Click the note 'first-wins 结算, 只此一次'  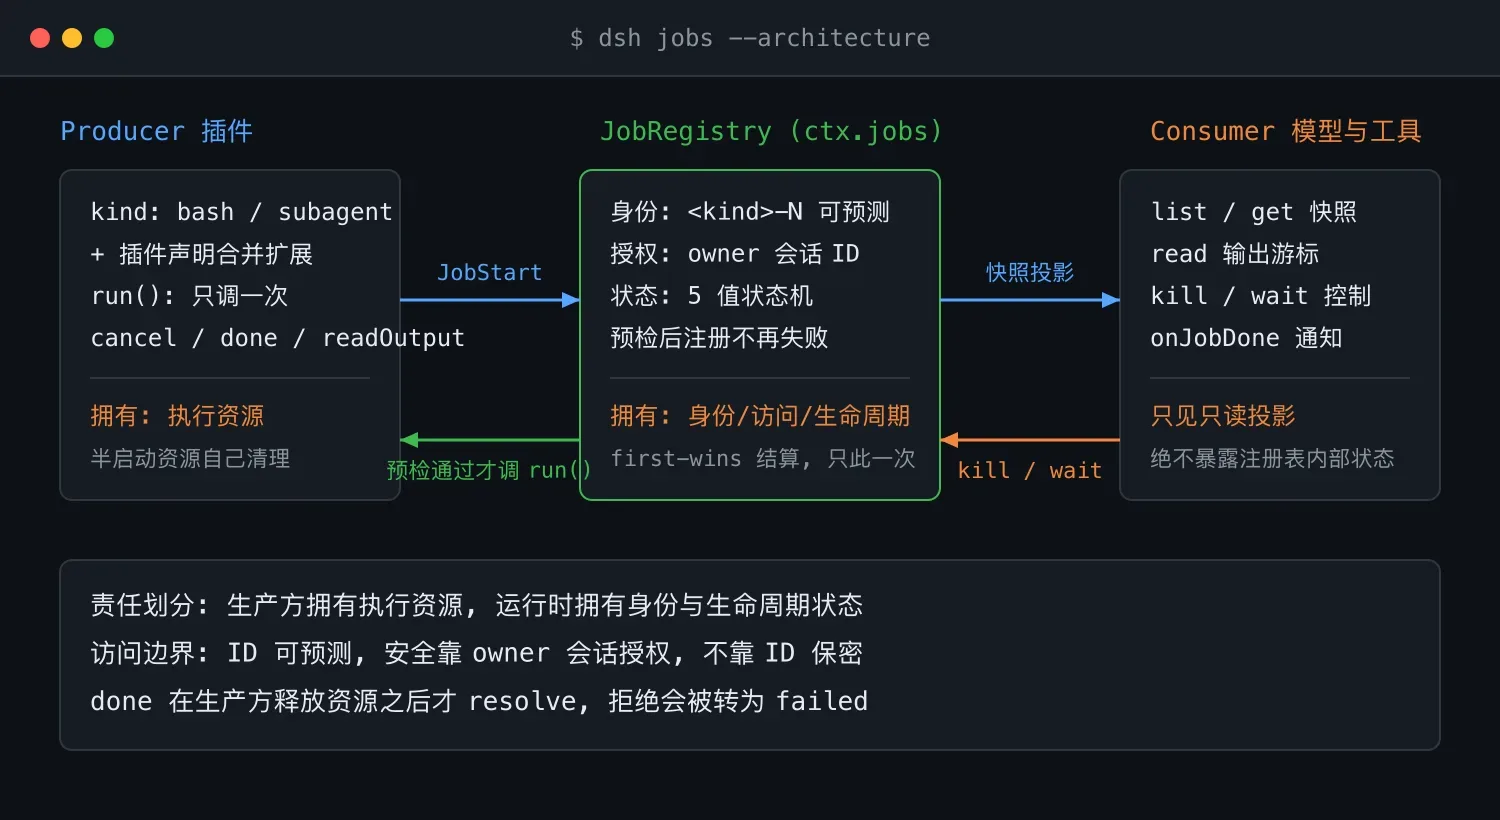[763, 458]
